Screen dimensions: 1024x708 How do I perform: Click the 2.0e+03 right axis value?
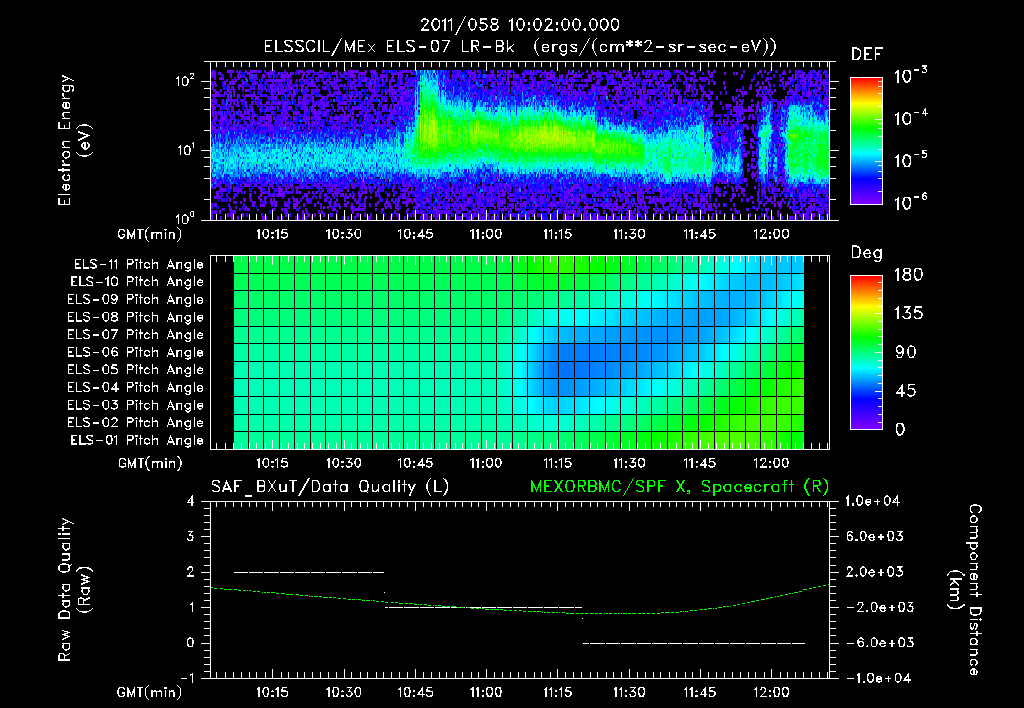point(875,572)
